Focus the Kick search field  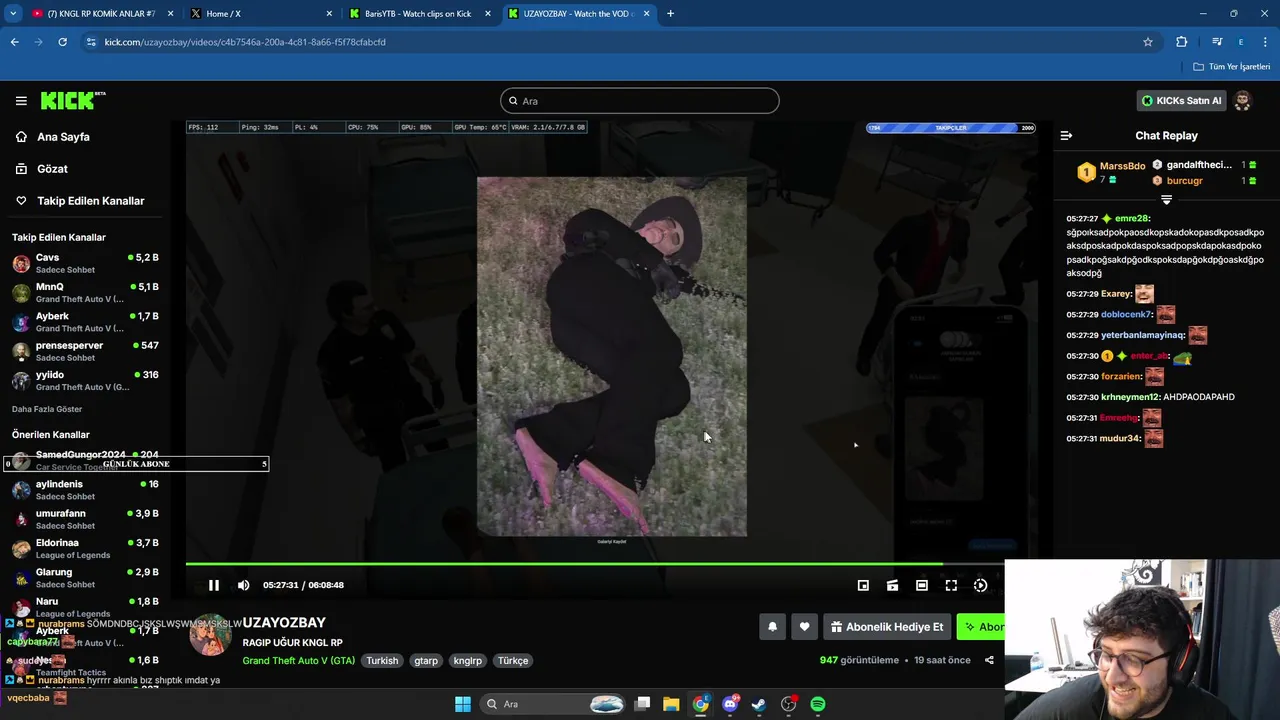click(640, 101)
